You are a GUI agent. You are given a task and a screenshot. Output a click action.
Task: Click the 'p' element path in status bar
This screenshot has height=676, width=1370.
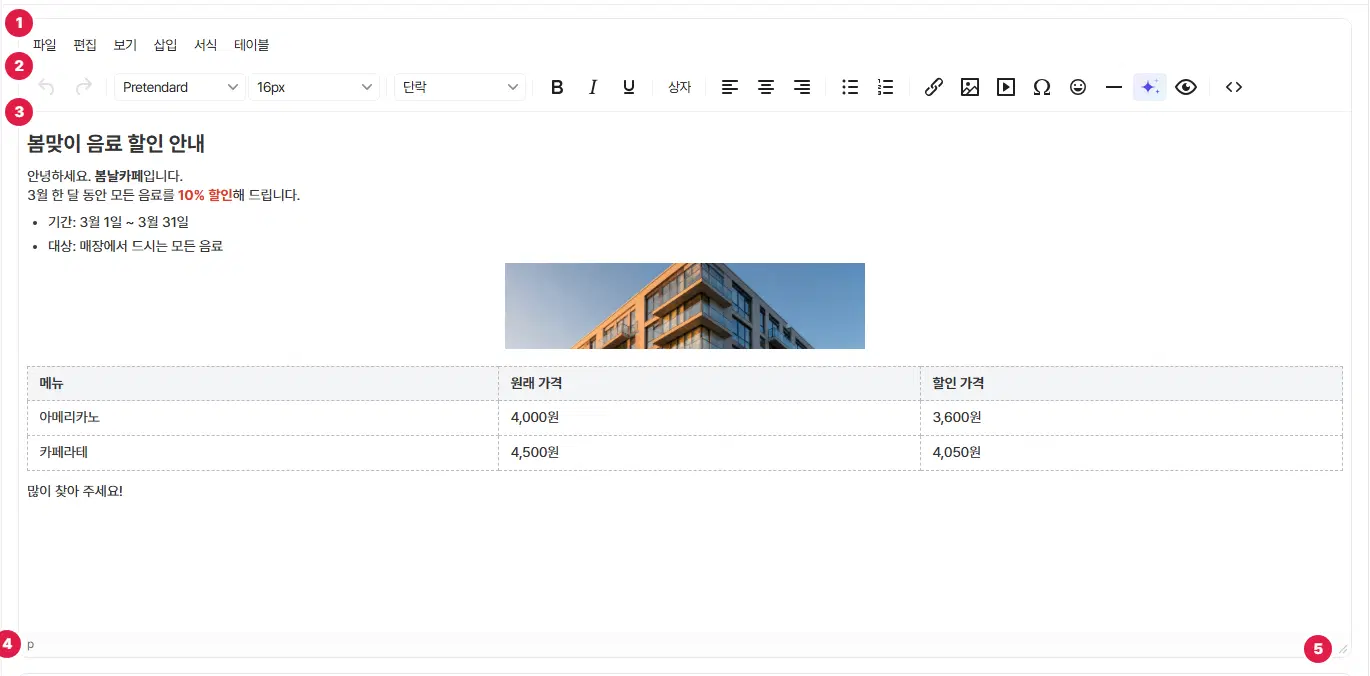point(31,644)
